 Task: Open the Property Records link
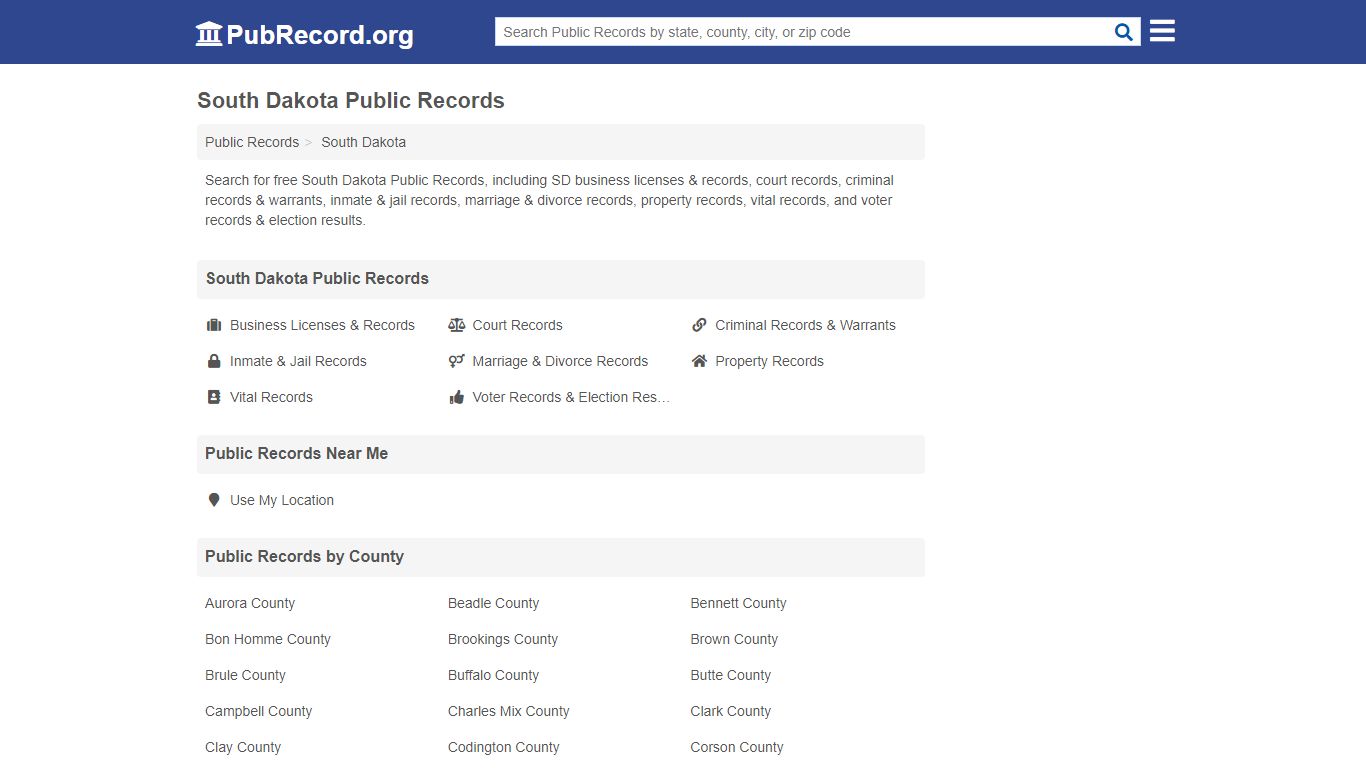[x=769, y=361]
